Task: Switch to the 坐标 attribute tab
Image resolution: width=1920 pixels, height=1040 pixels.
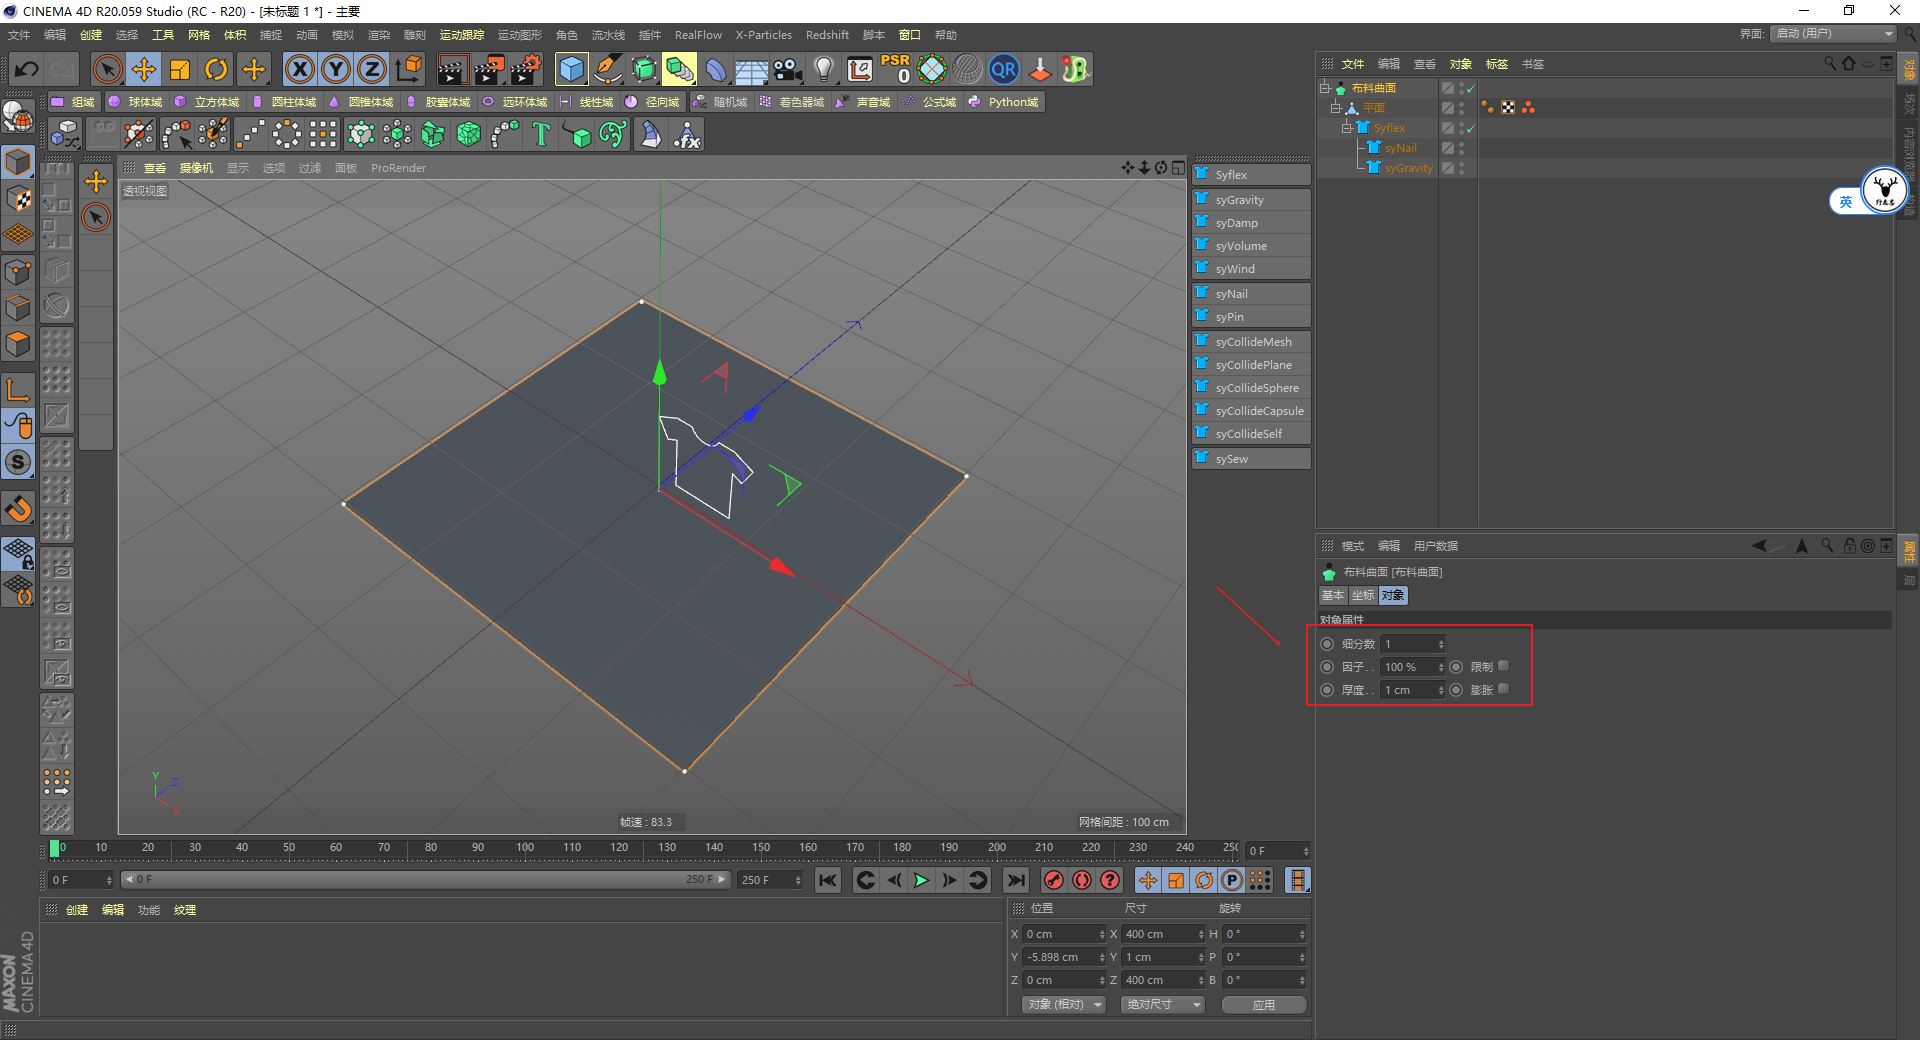Action: click(1362, 595)
